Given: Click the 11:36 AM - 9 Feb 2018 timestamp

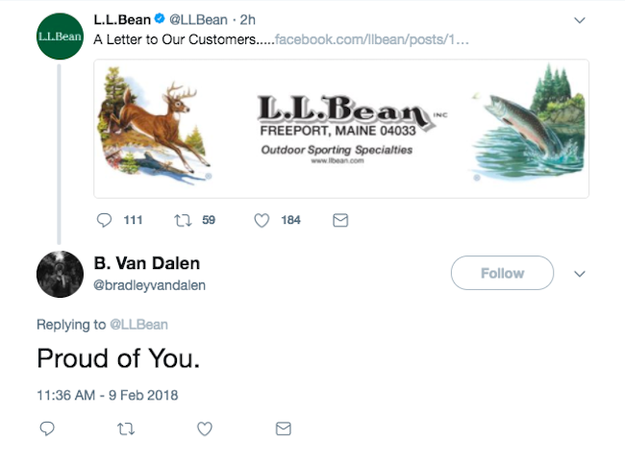Looking at the screenshot, I should (107, 395).
